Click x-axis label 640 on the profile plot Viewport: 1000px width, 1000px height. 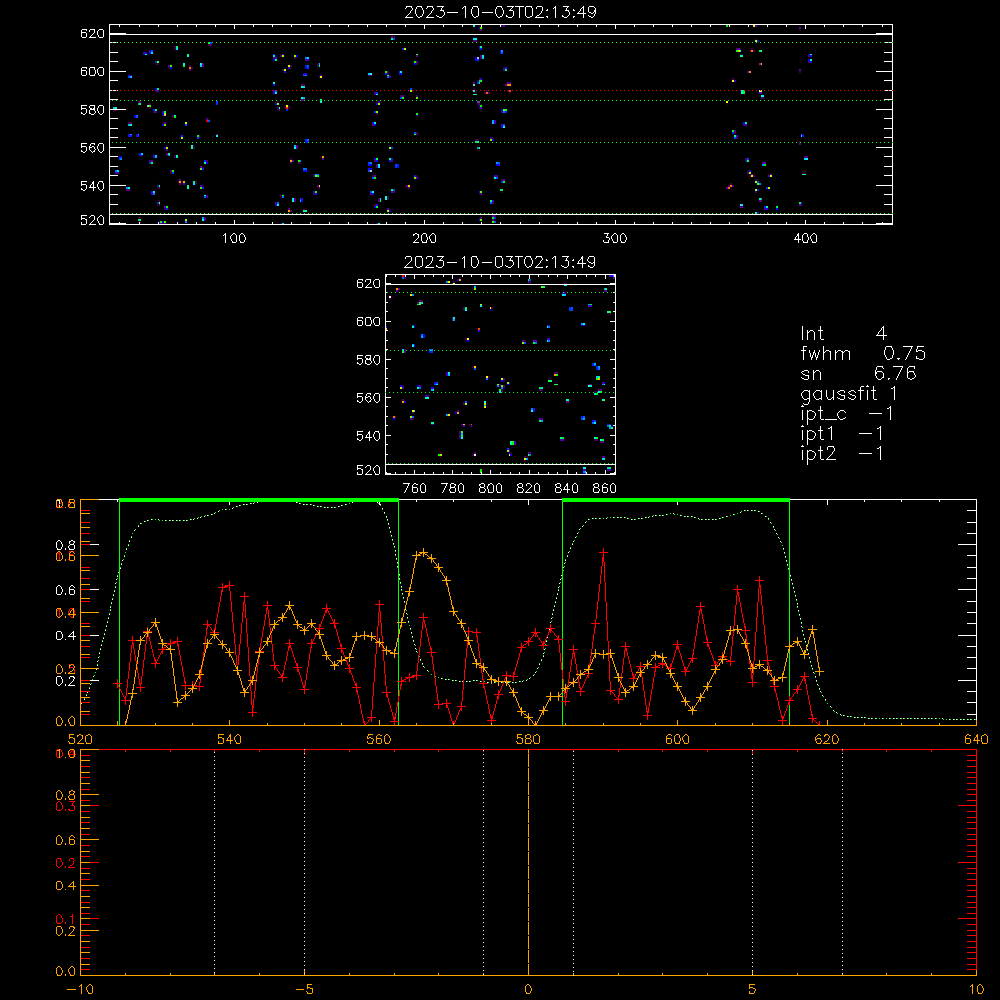976,739
